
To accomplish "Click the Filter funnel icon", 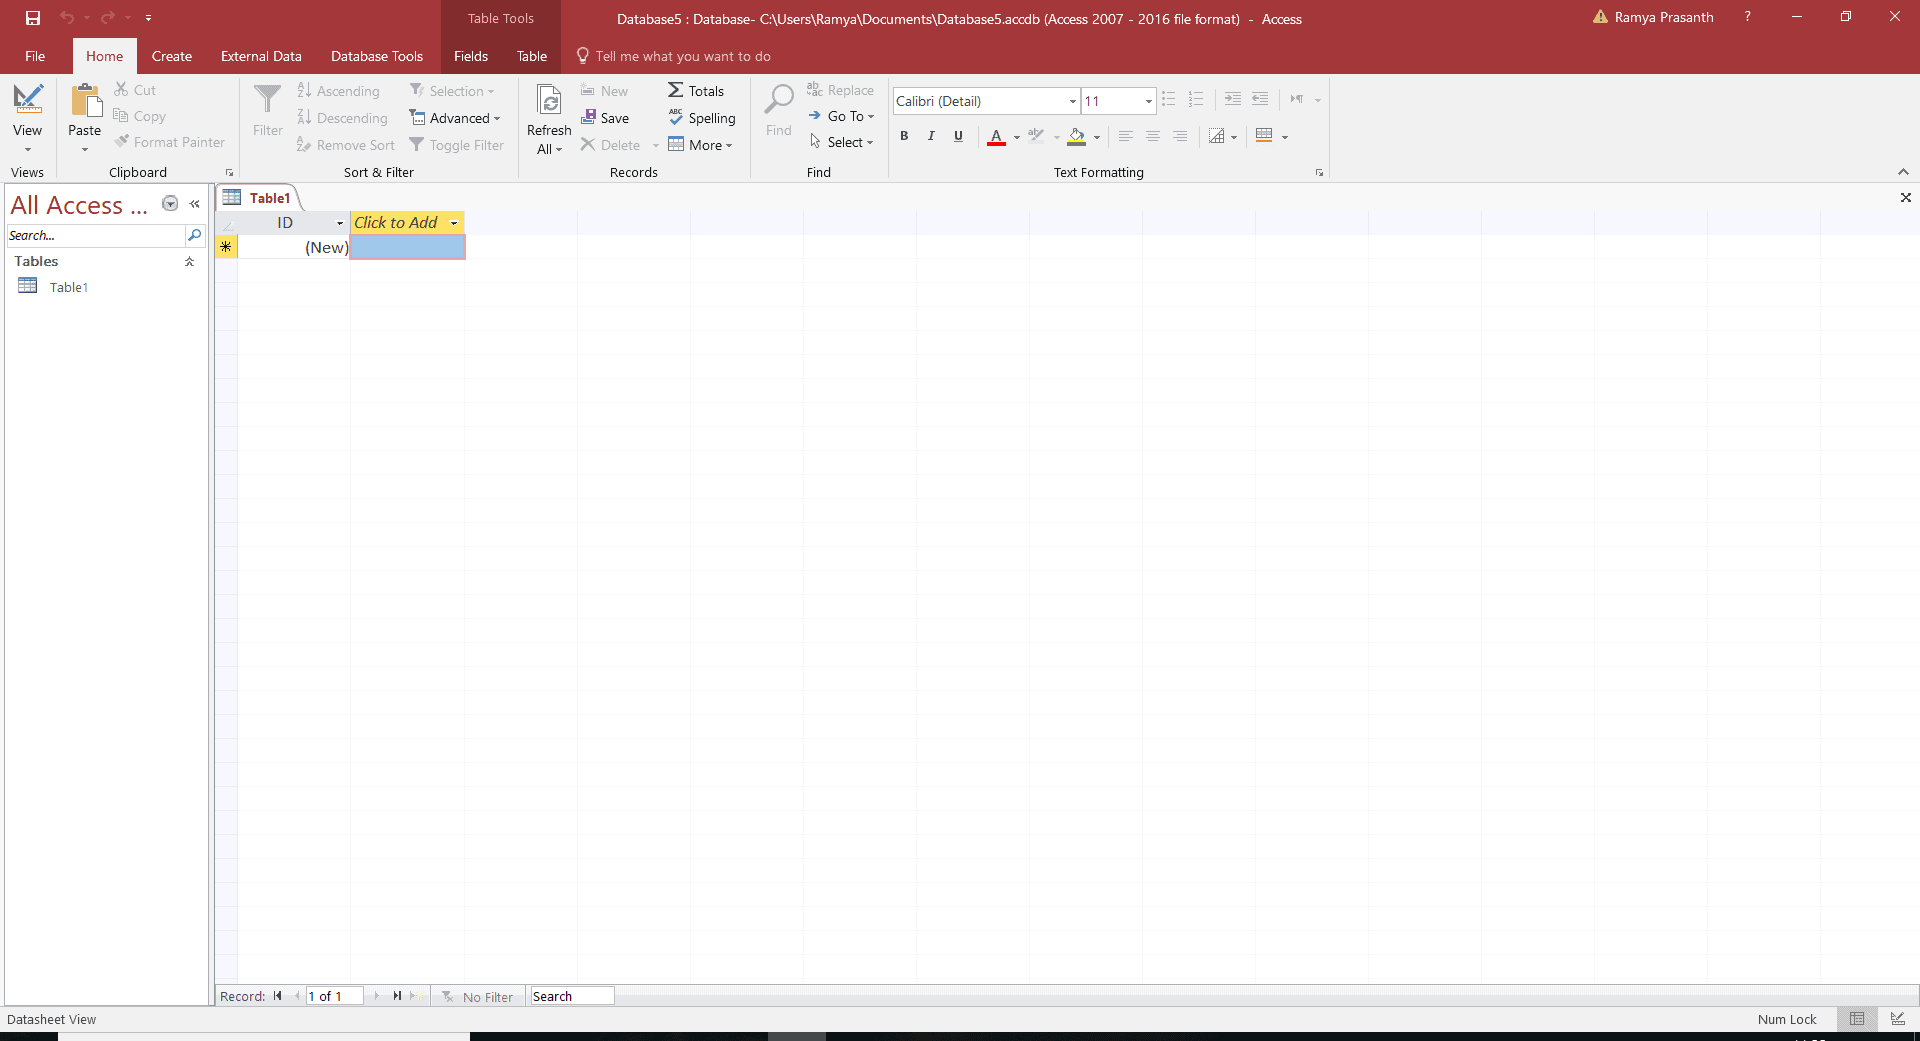I will pyautogui.click(x=267, y=100).
